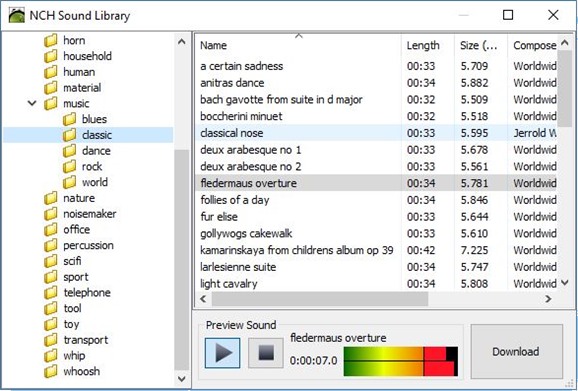Click the folder tree scroll up arrow
Screen dimensions: 578x391
(181, 42)
